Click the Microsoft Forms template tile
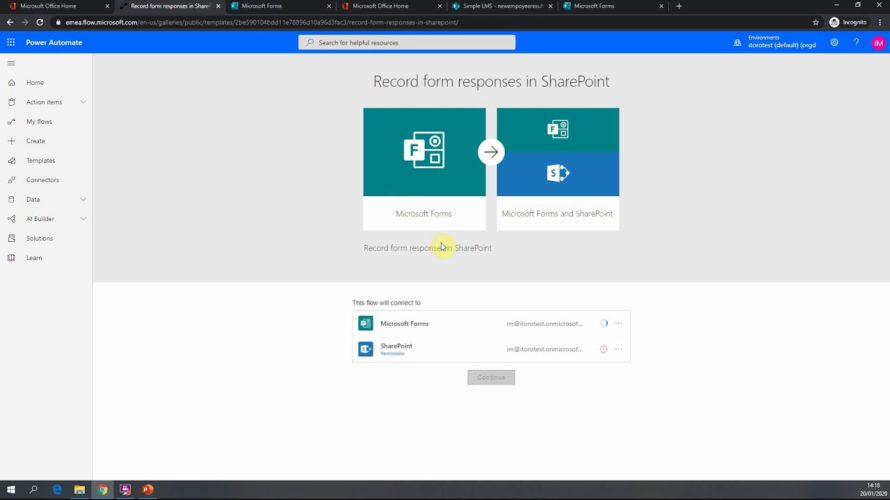This screenshot has height=500, width=890. tap(424, 169)
